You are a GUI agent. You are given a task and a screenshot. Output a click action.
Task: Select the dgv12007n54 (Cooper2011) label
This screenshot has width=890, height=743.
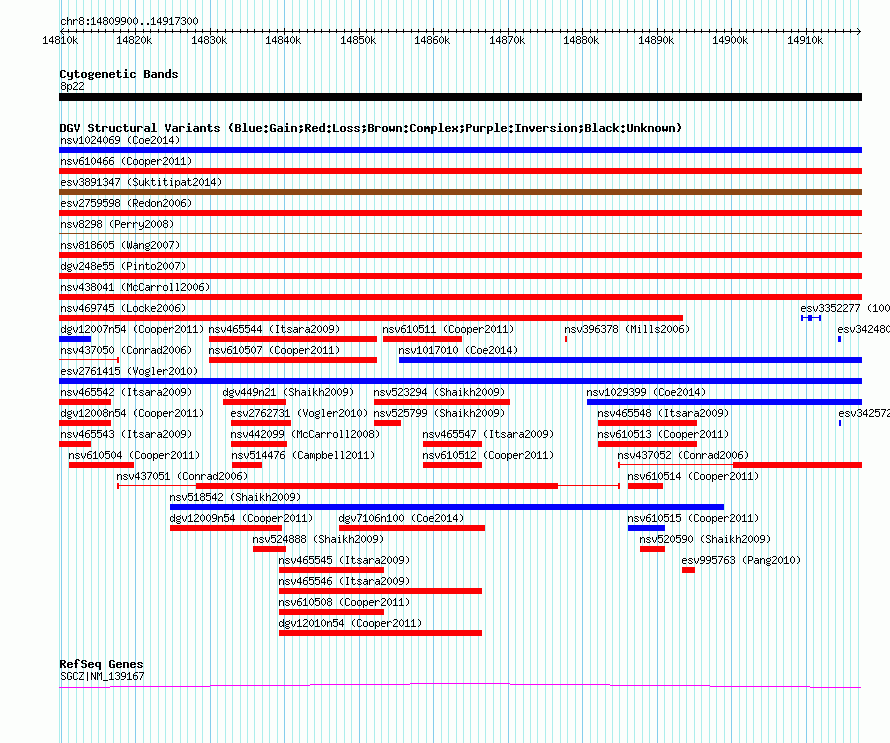tap(132, 329)
